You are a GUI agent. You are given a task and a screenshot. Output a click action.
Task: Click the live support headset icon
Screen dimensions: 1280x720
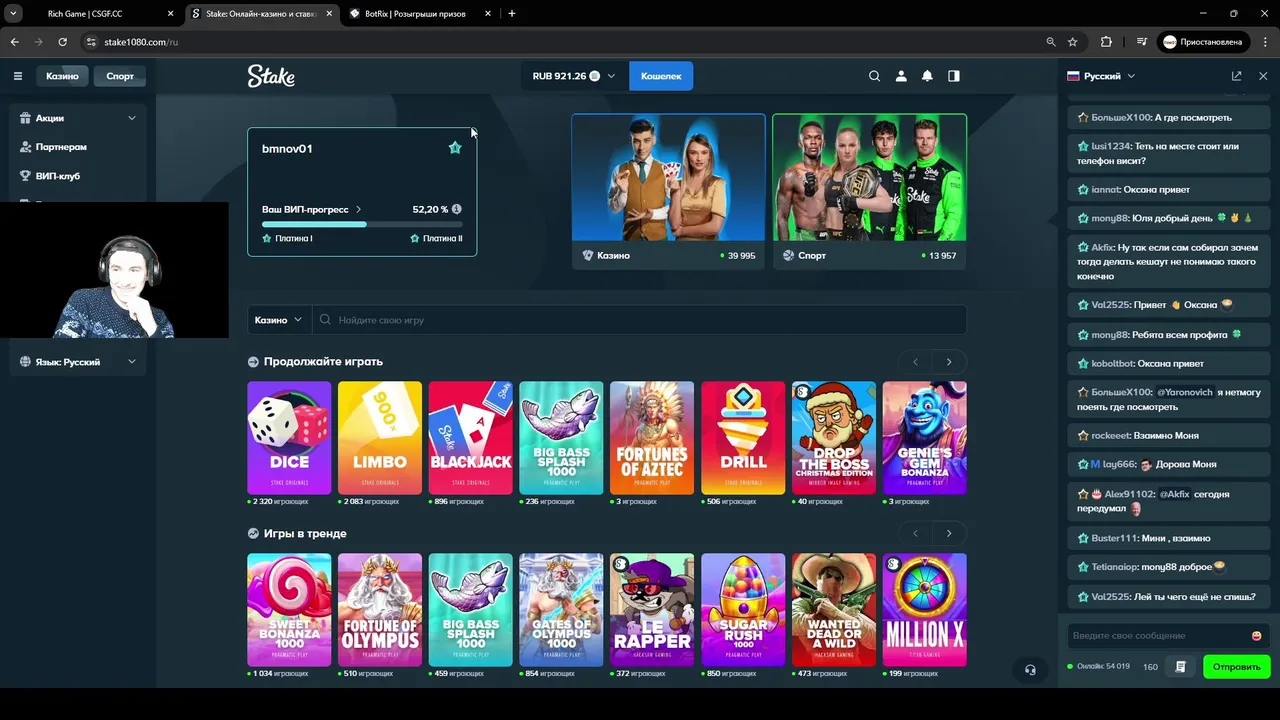[x=1030, y=670]
